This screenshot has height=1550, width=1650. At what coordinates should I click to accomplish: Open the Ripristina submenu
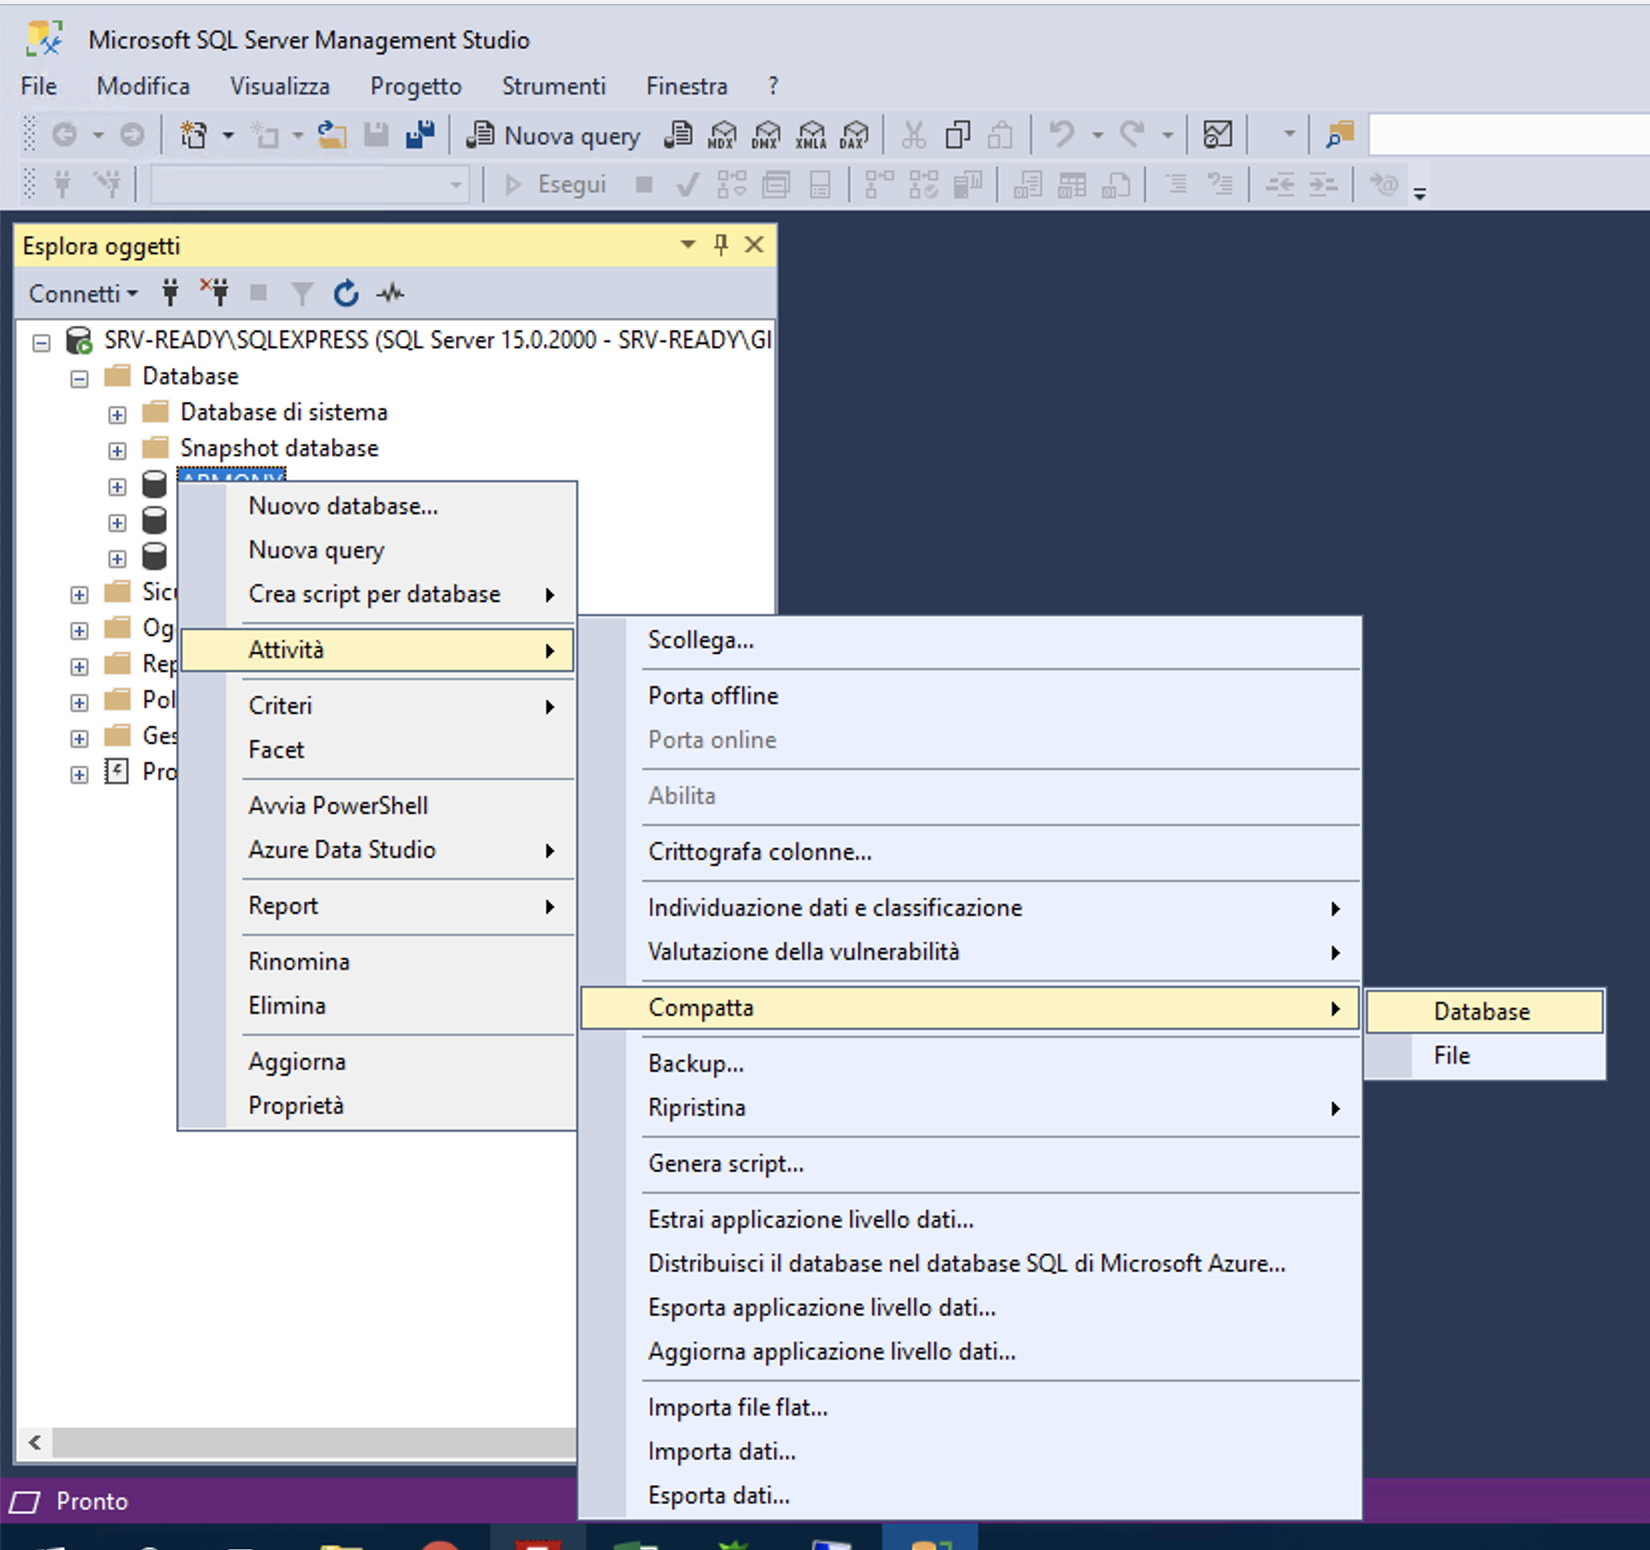pyautogui.click(x=970, y=1108)
